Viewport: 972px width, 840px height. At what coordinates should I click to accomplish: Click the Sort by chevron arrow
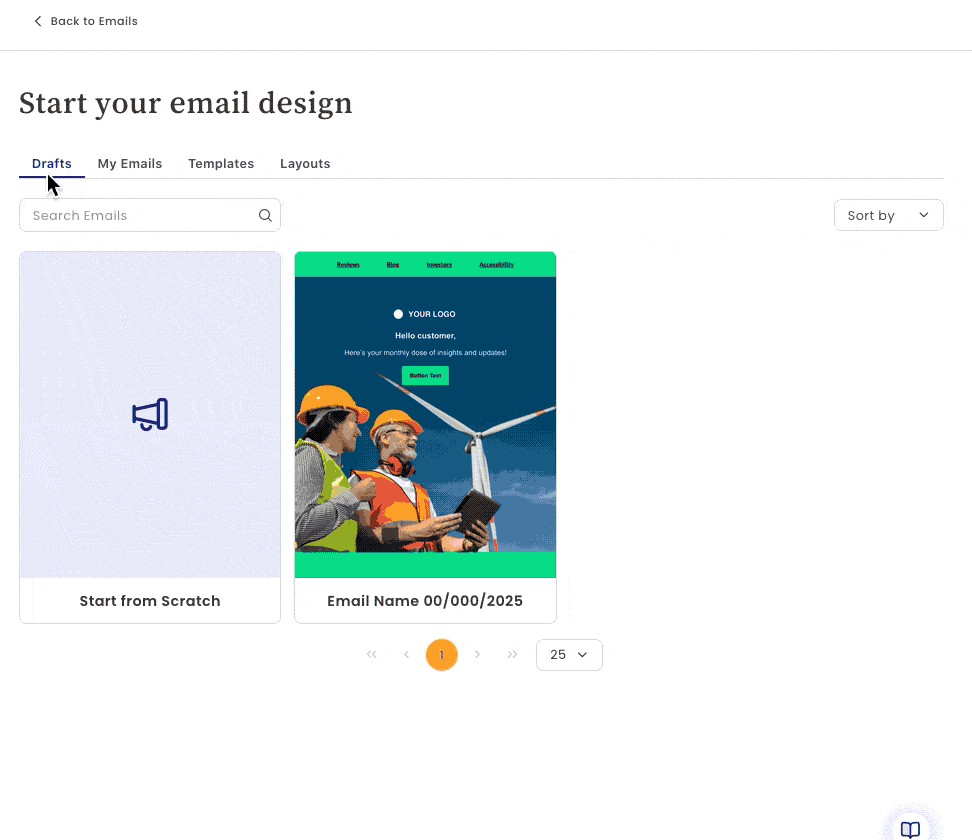tap(924, 215)
